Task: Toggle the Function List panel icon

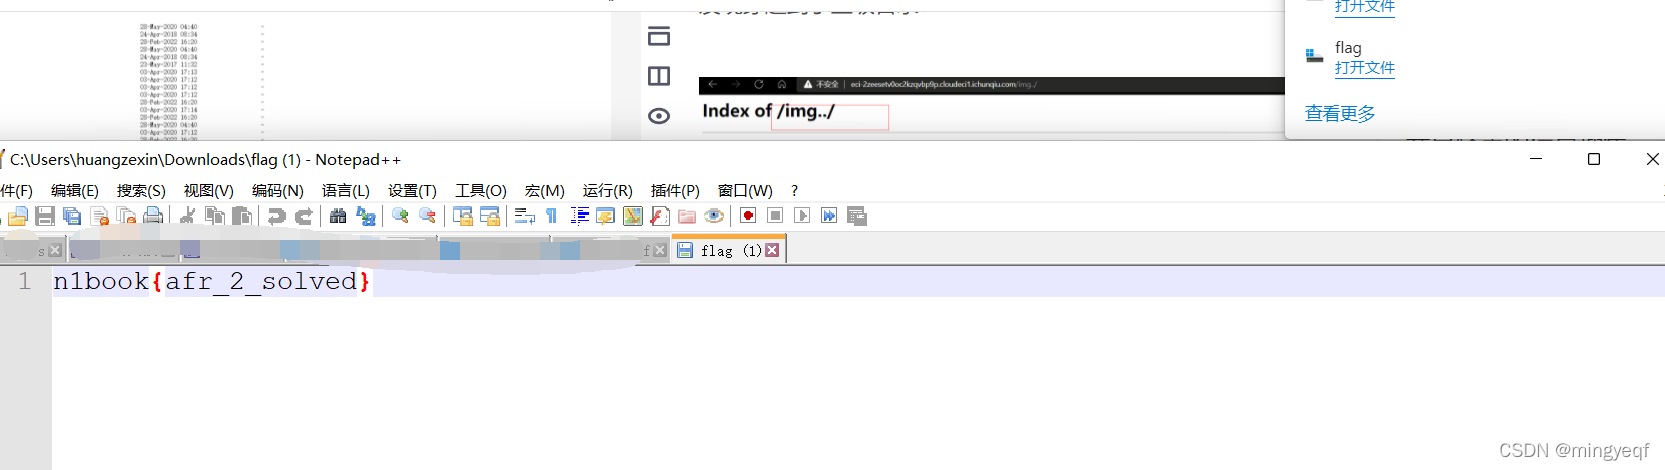Action: pyautogui.click(x=660, y=216)
